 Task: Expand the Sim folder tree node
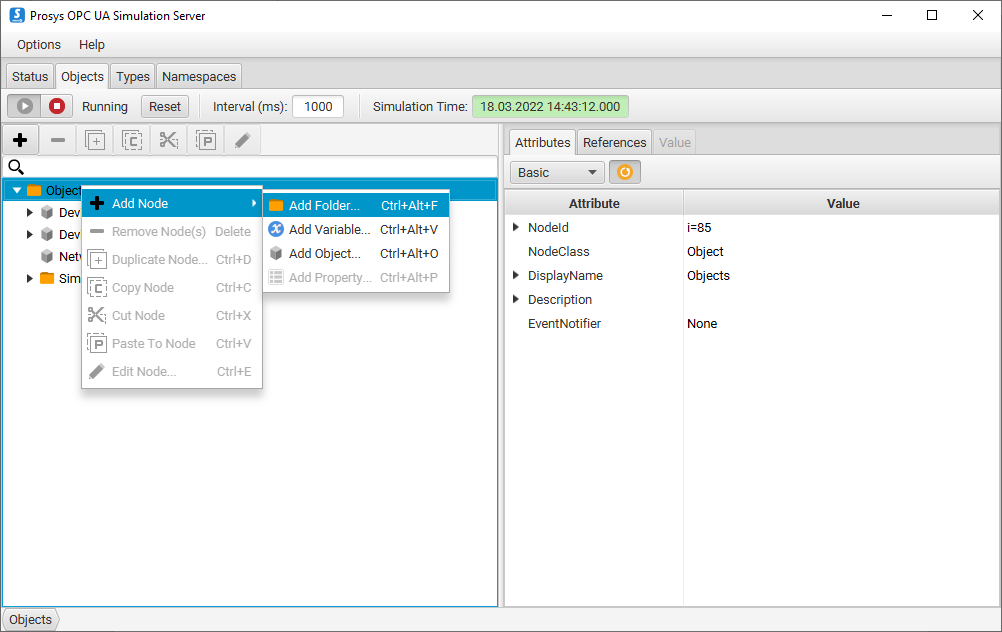[x=29, y=278]
